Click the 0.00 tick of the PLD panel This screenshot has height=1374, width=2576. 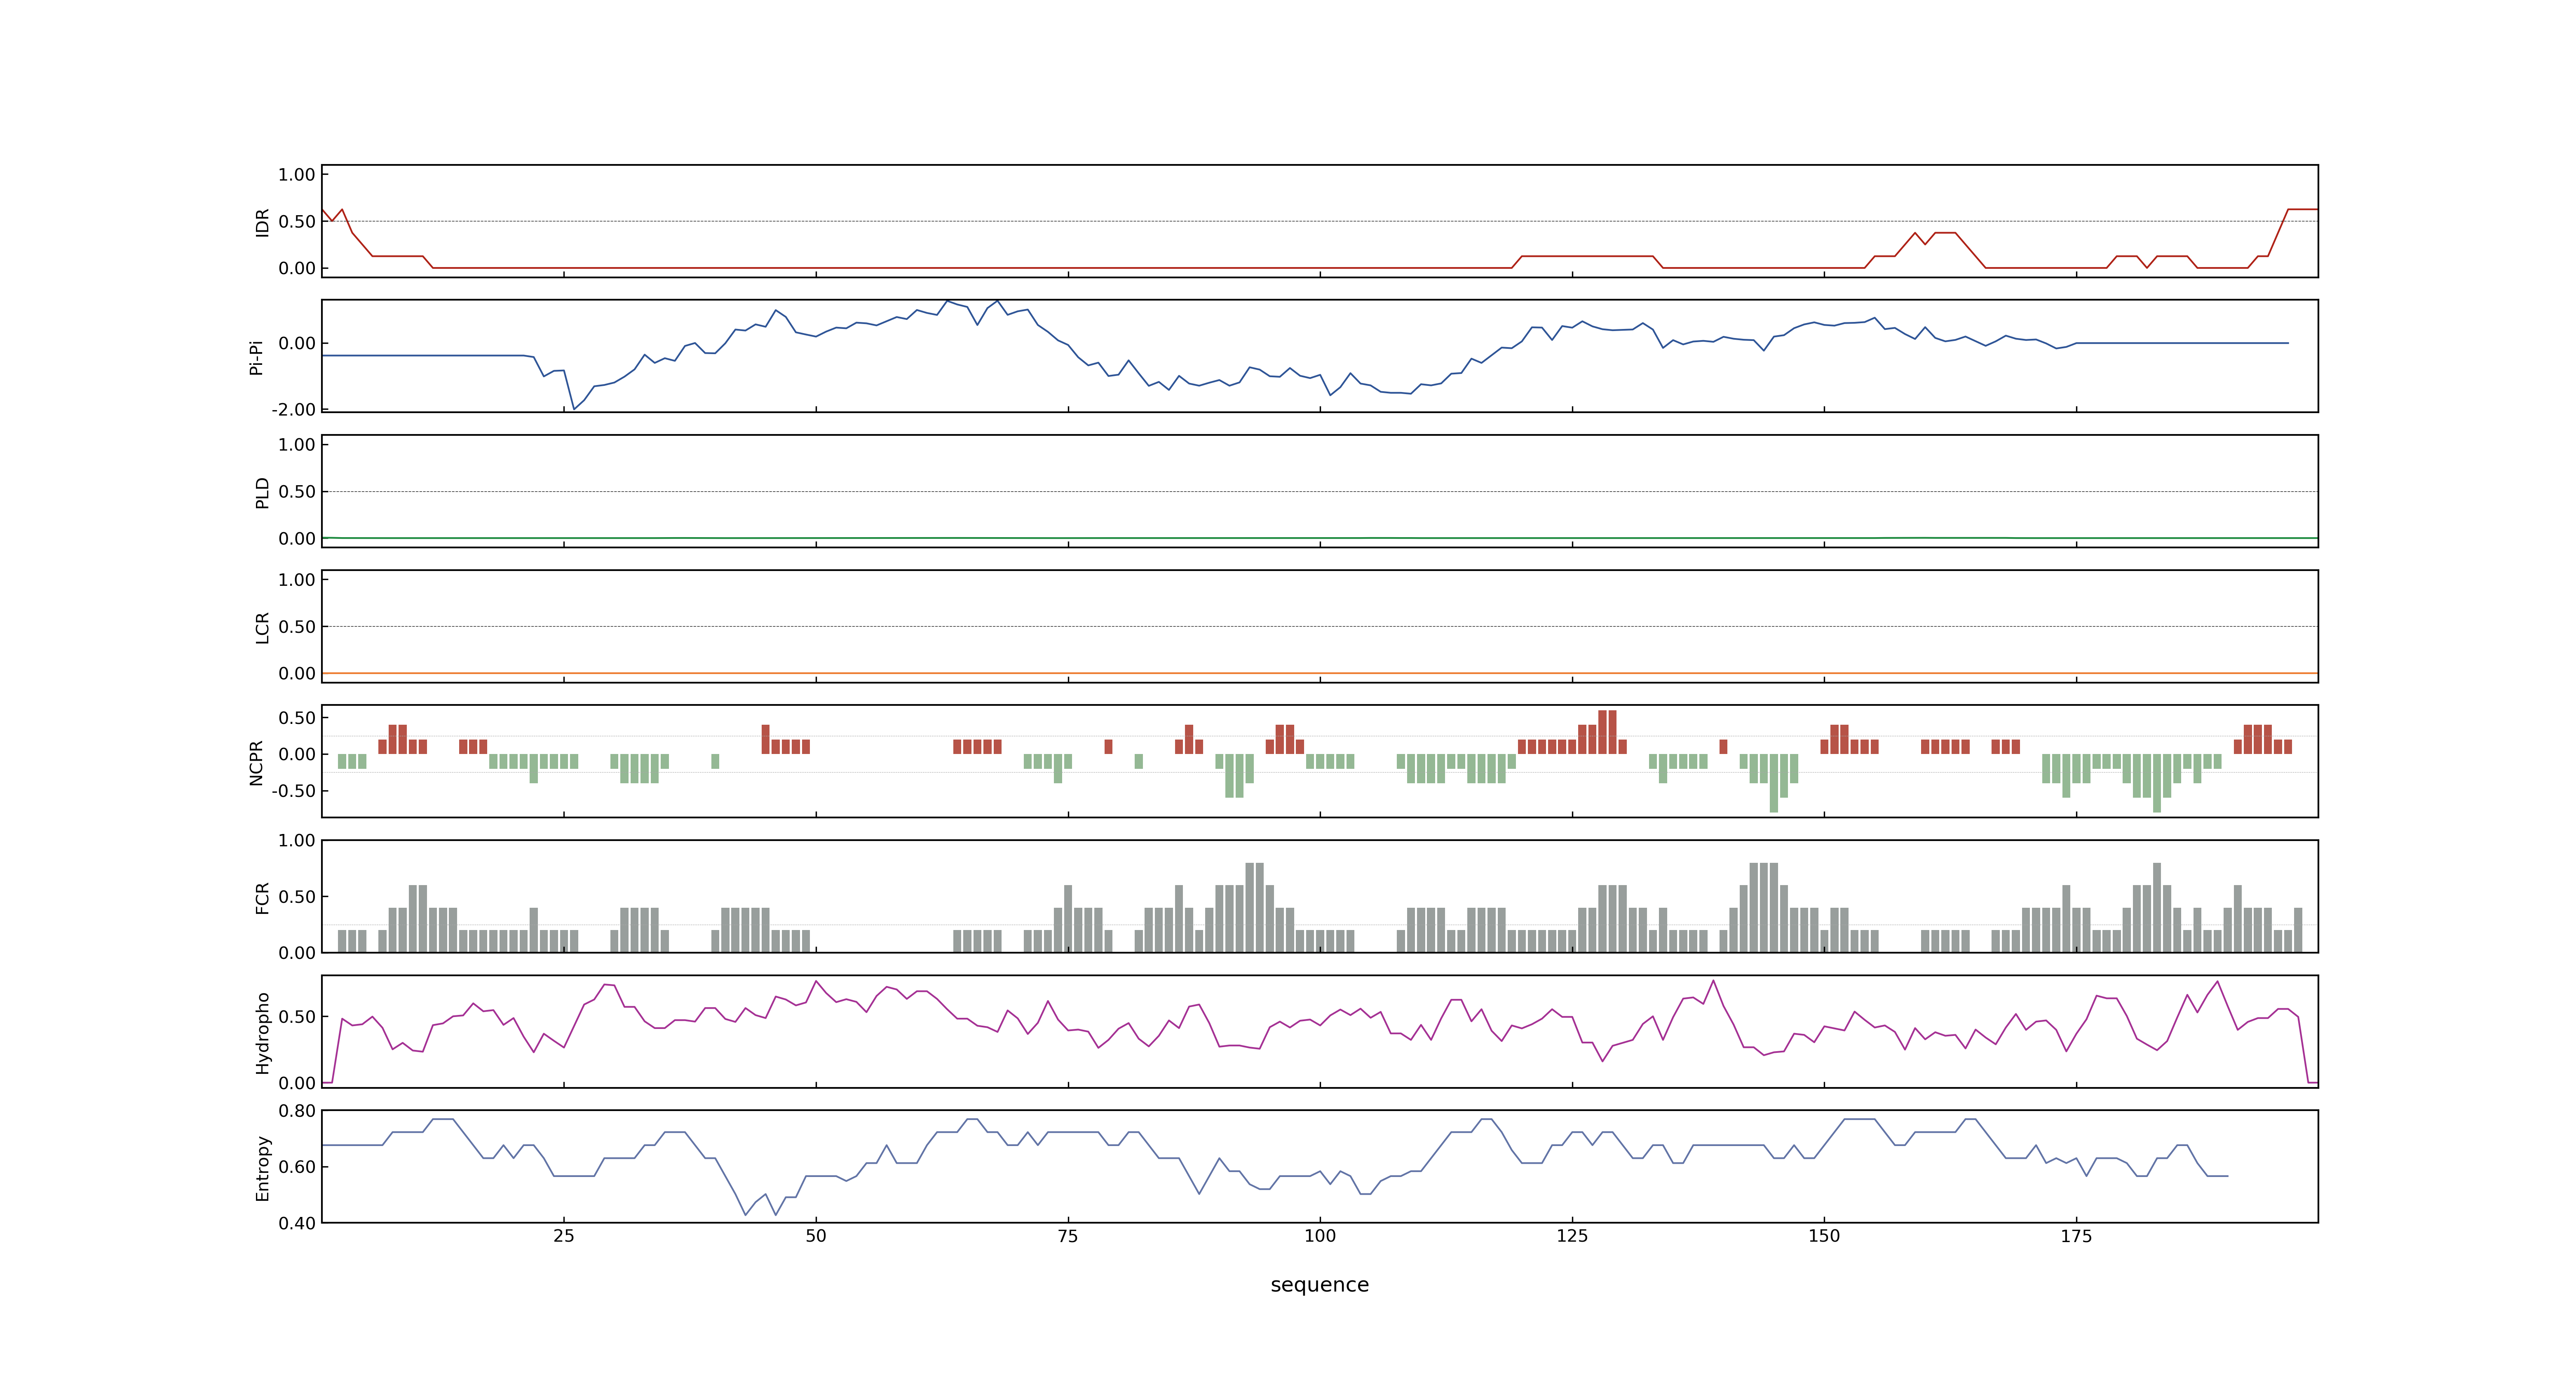[x=297, y=539]
